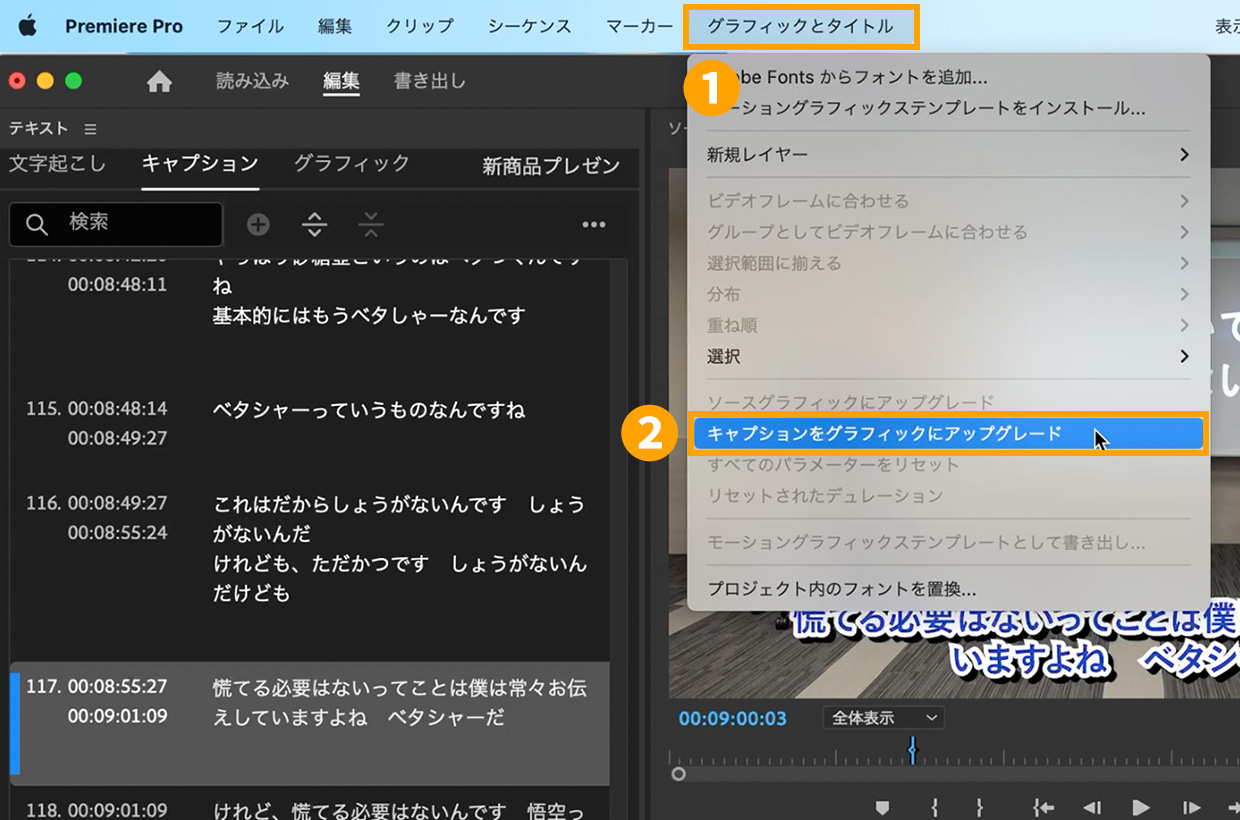Screen dimensions: 1240x820
Task: Click the 検索 search field
Action: (116, 224)
